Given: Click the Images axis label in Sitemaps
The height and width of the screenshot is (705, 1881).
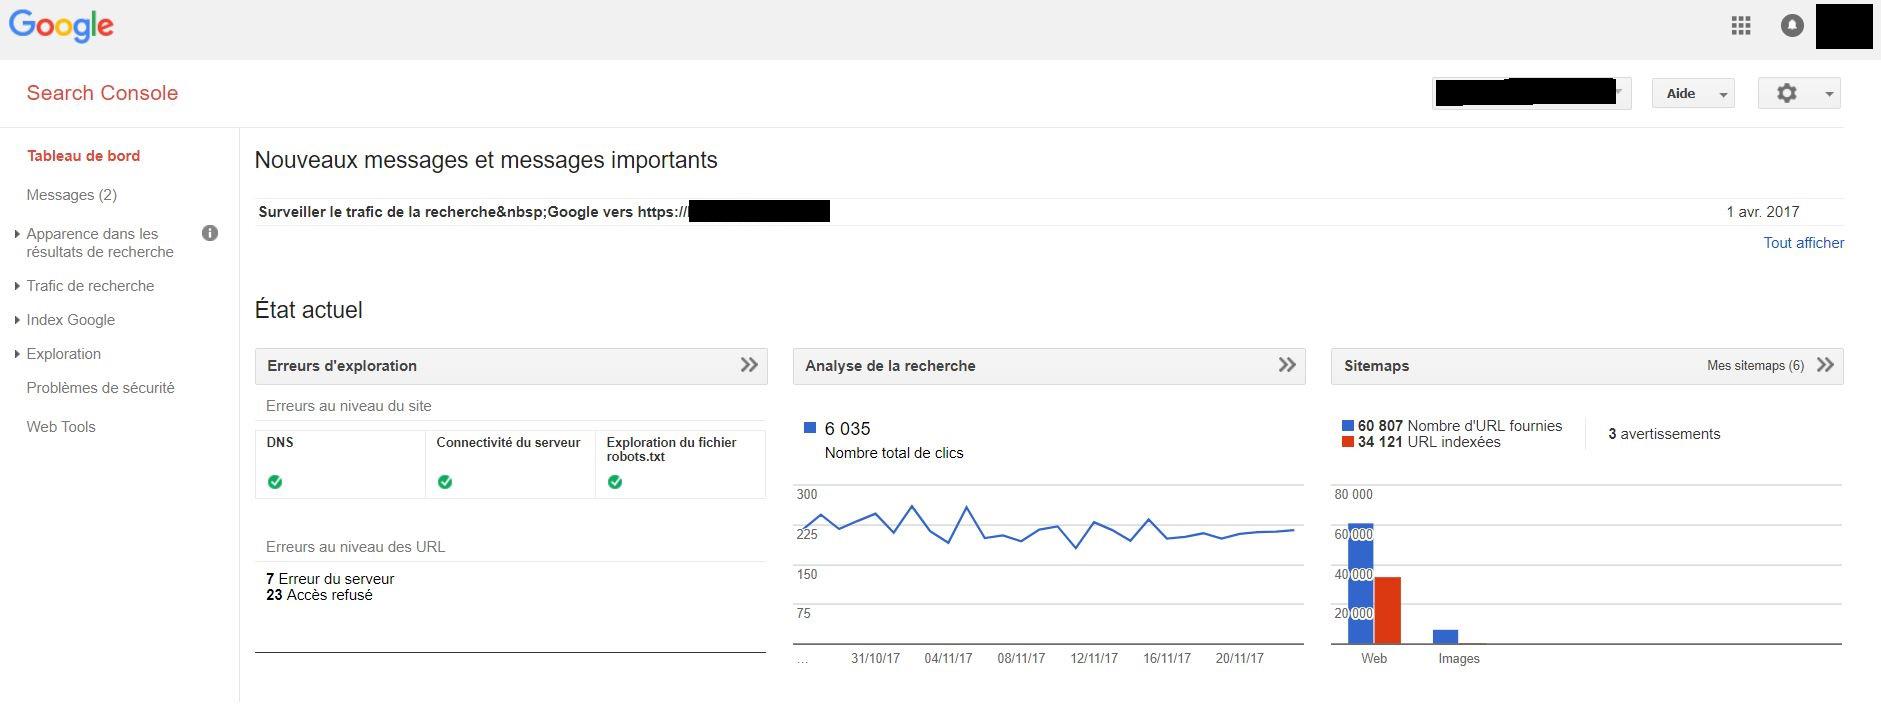Looking at the screenshot, I should tap(1459, 659).
